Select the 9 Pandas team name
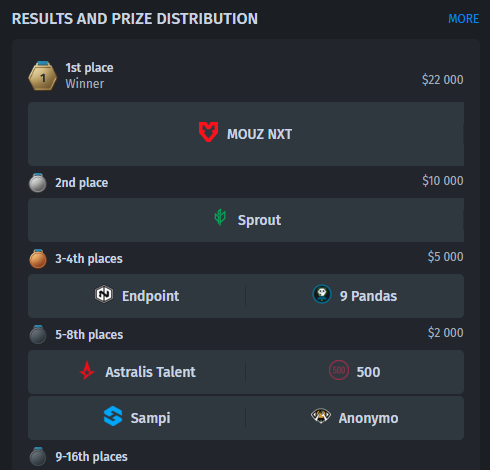 [x=368, y=296]
